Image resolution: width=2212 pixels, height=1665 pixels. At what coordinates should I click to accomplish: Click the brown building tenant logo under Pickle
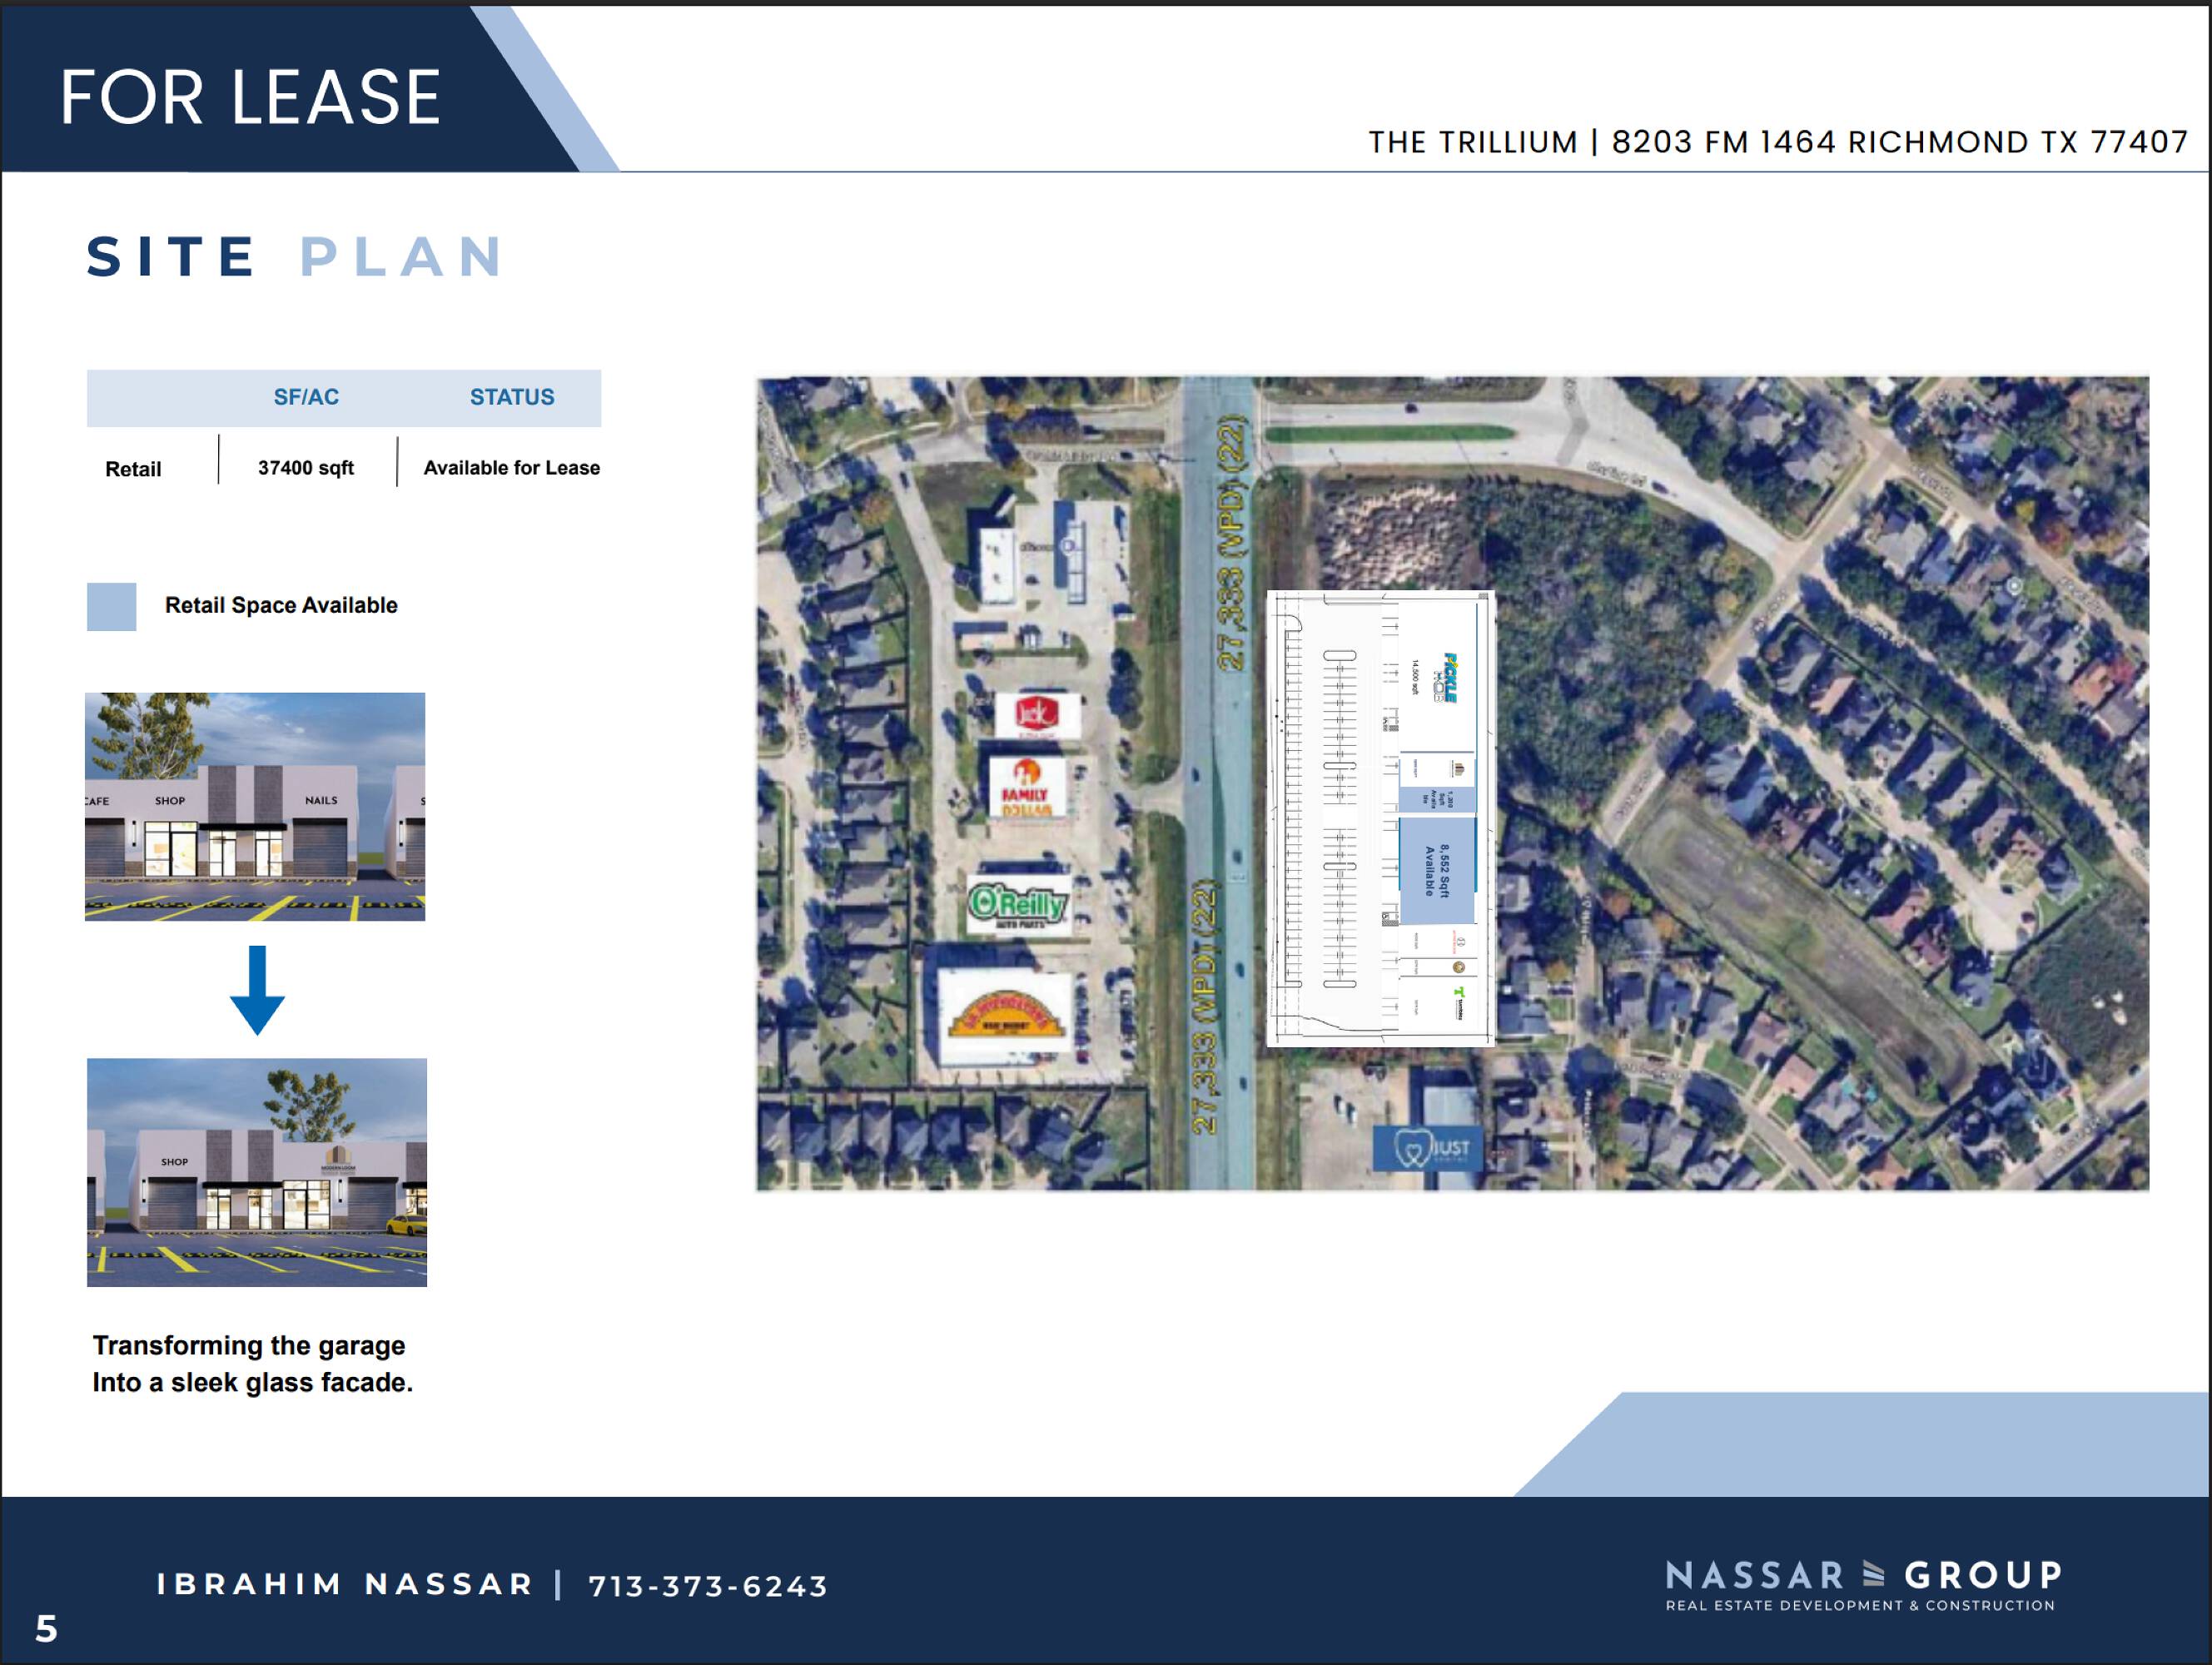[1459, 769]
